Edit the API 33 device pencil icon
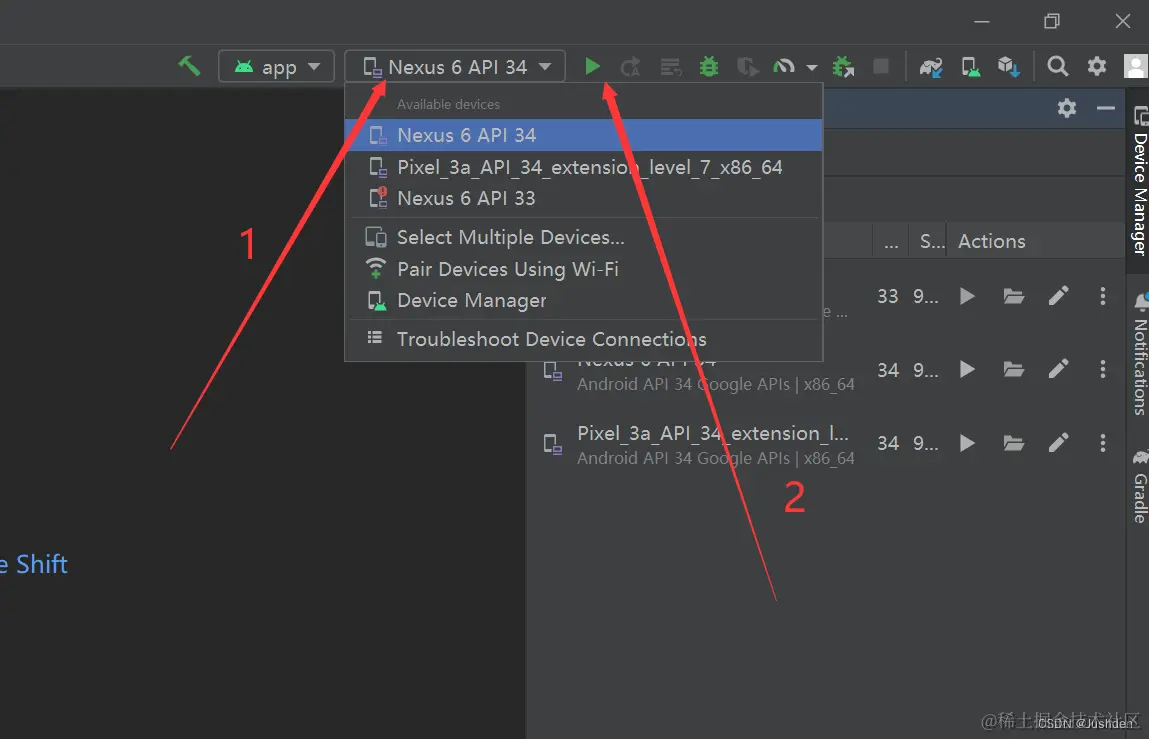 pyautogui.click(x=1058, y=296)
